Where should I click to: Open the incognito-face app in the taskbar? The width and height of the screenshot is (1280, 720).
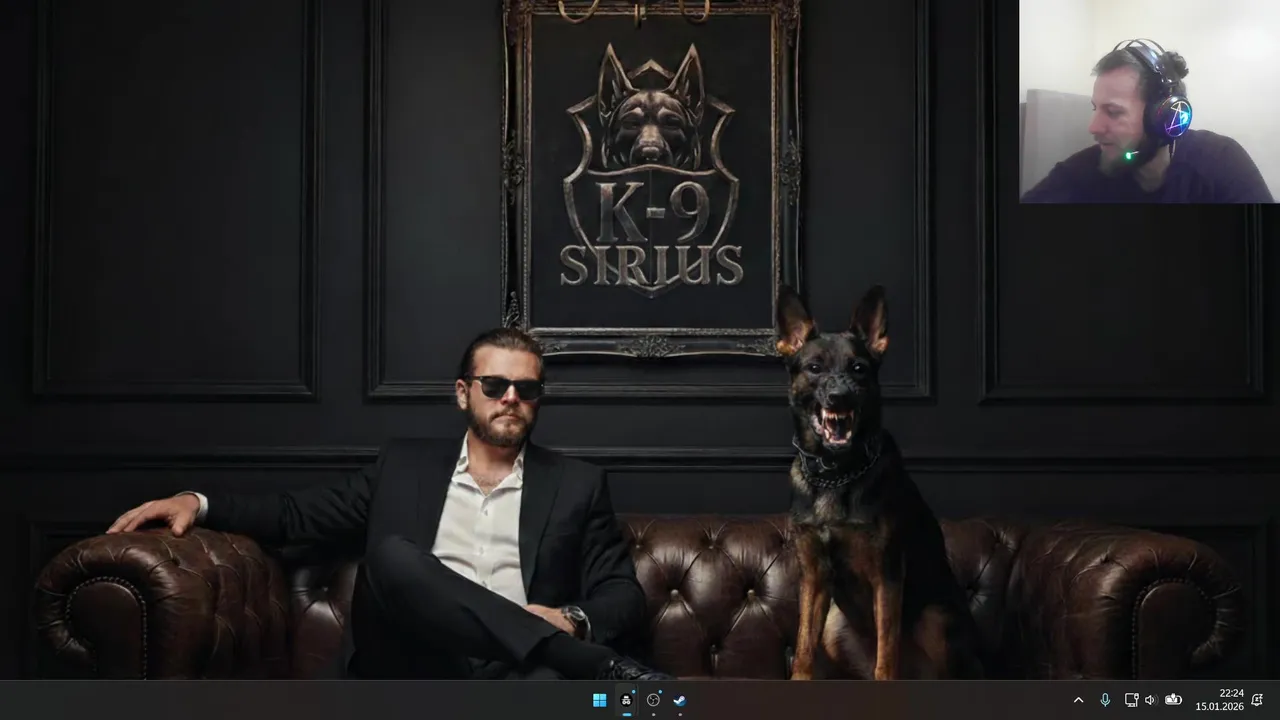tap(627, 700)
